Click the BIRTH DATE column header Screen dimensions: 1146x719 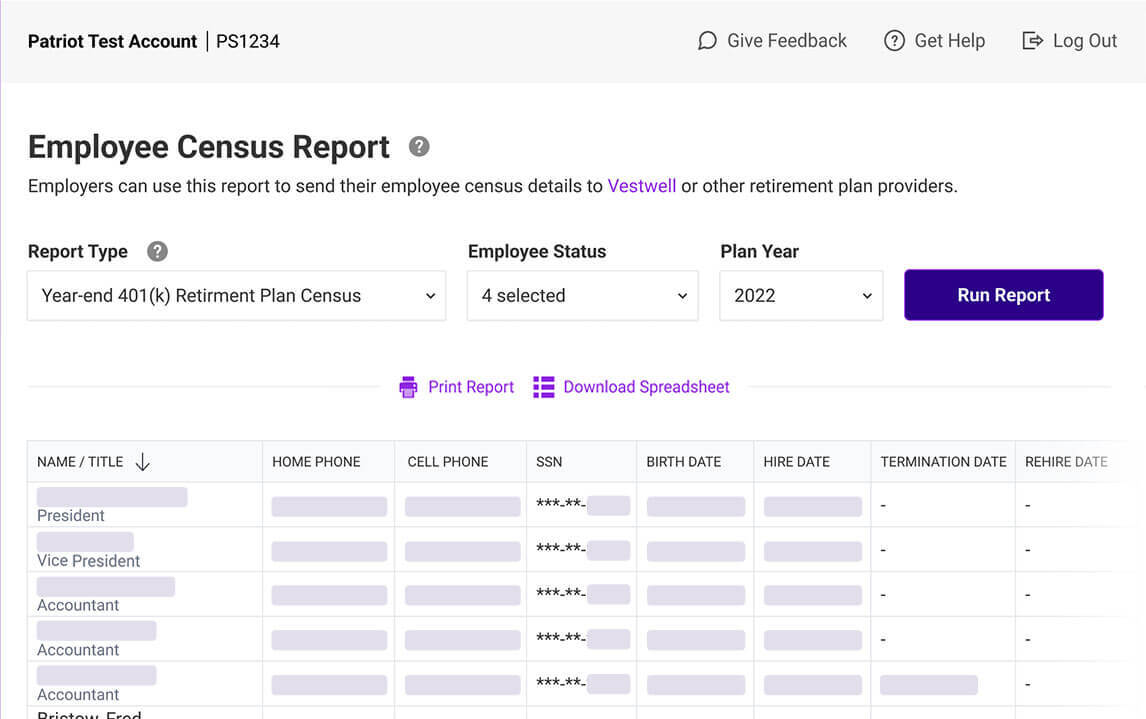(x=683, y=462)
